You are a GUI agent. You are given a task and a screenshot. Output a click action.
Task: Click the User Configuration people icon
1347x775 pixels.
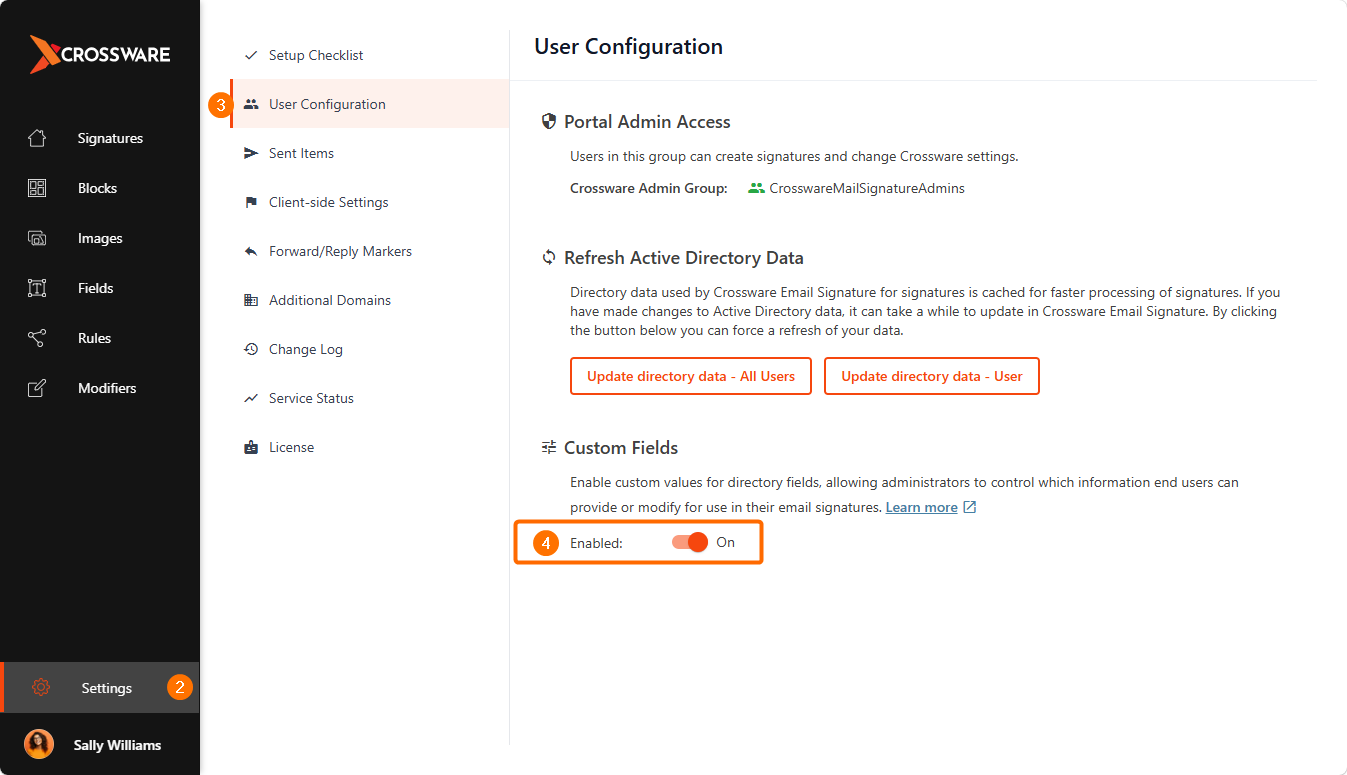[251, 104]
